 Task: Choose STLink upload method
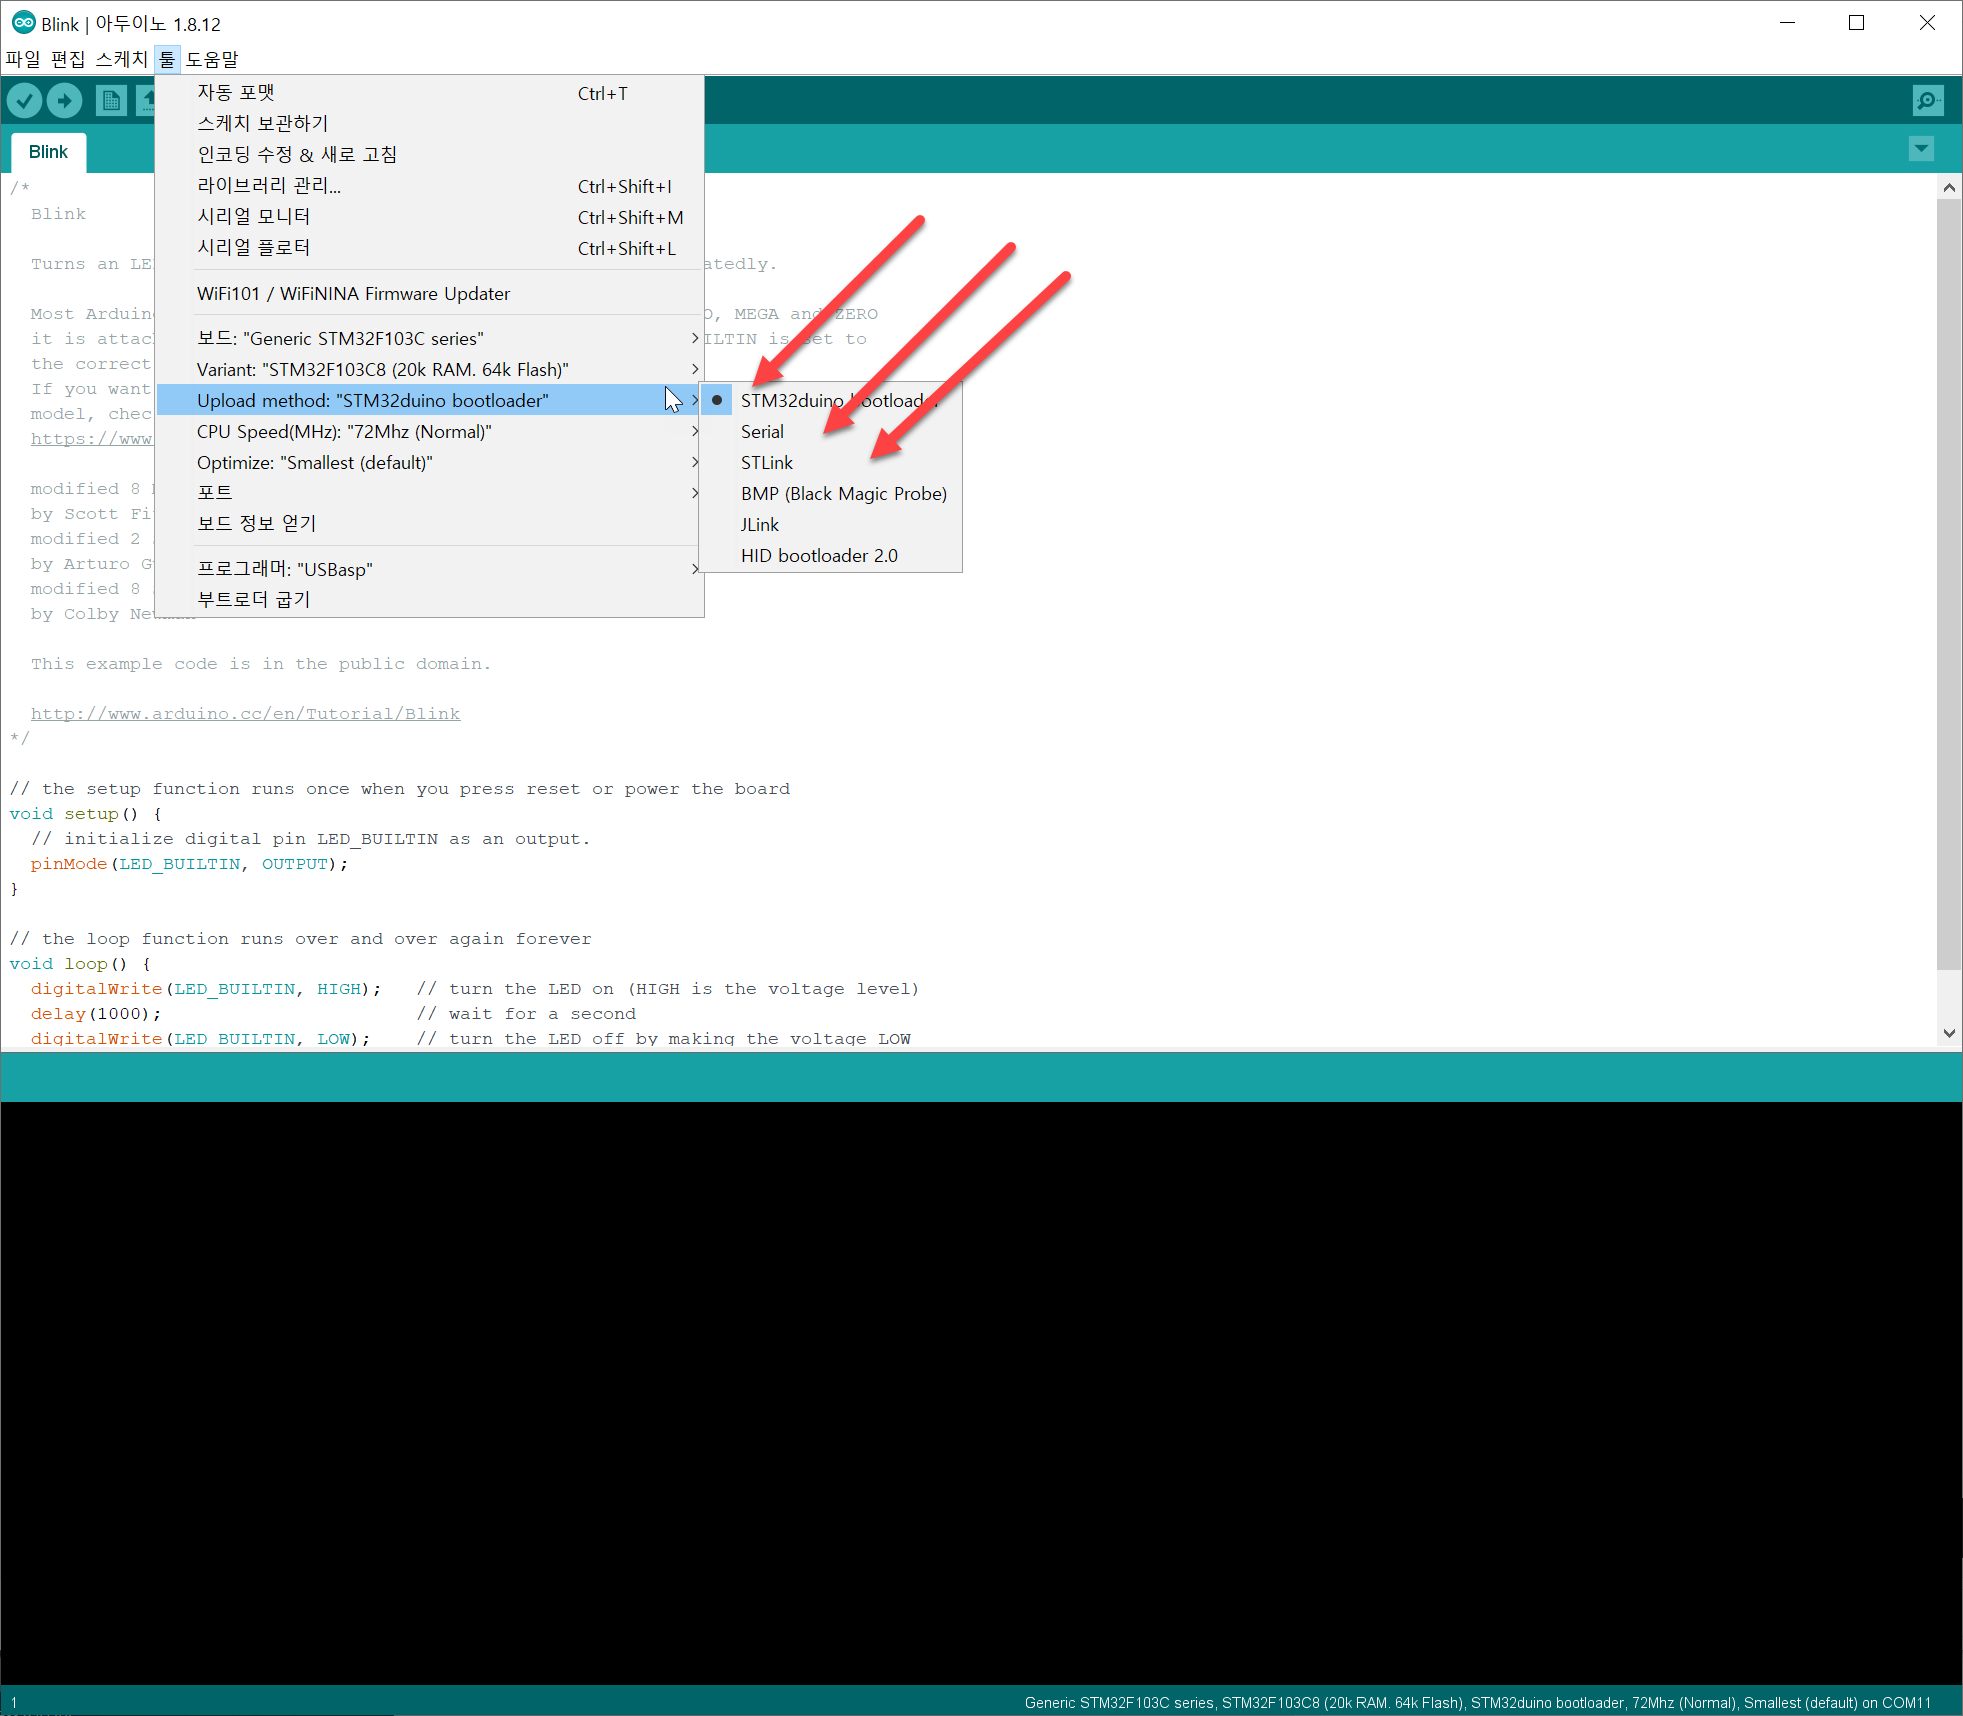pos(767,463)
